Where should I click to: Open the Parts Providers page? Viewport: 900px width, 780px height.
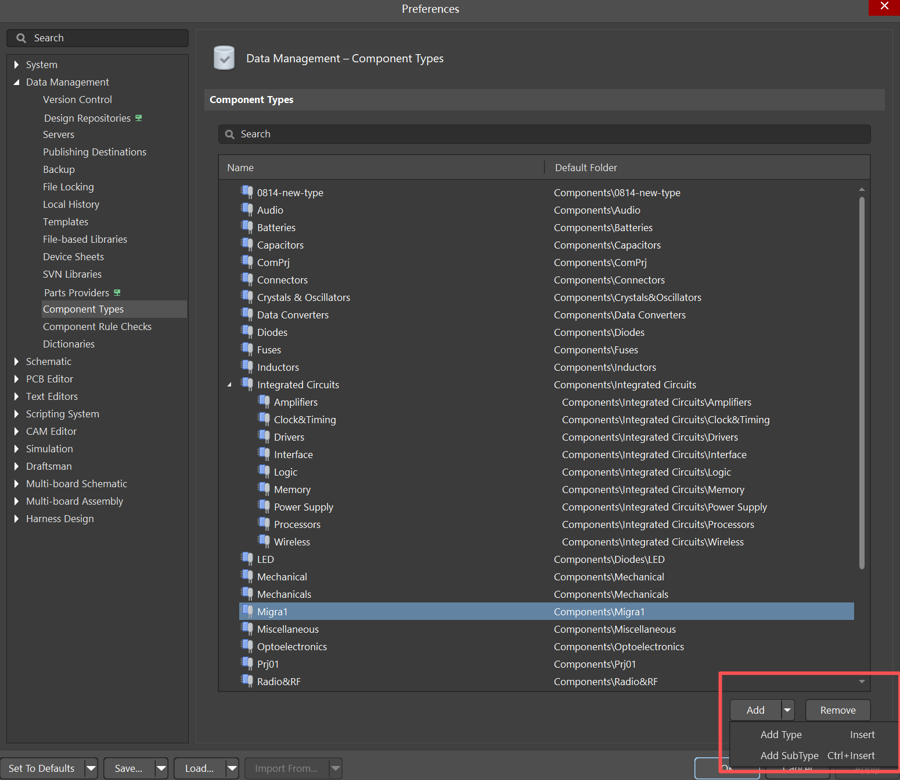point(76,292)
